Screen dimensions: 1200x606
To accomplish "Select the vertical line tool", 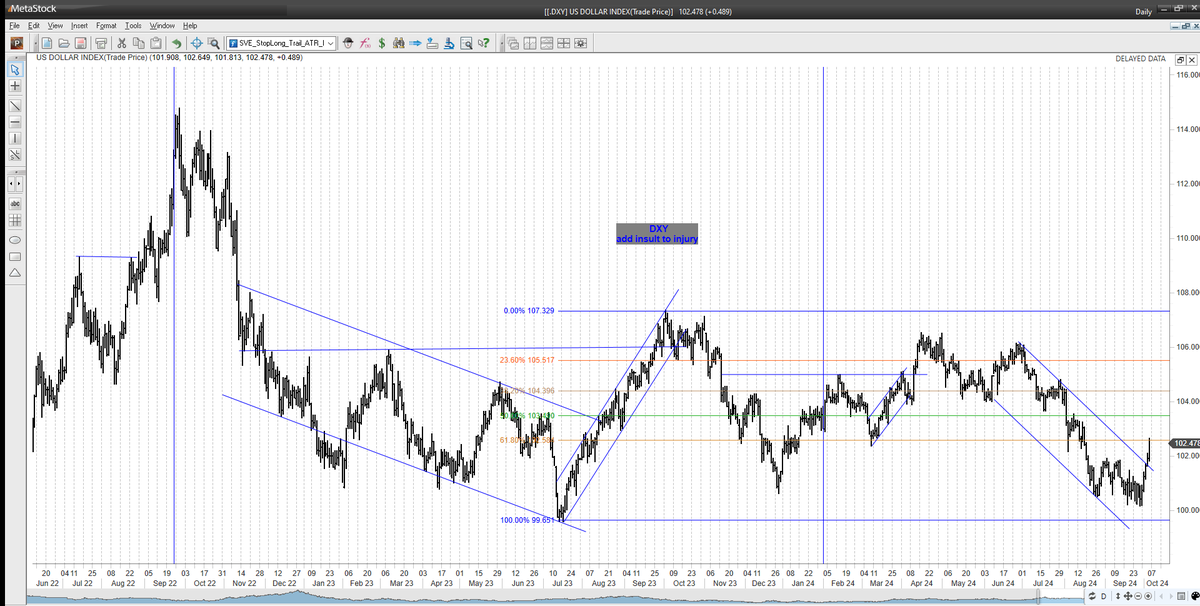I will [15, 139].
